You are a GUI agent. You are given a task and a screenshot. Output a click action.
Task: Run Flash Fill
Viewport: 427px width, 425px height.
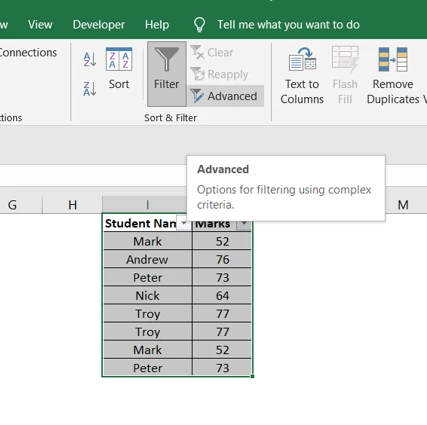(x=345, y=76)
